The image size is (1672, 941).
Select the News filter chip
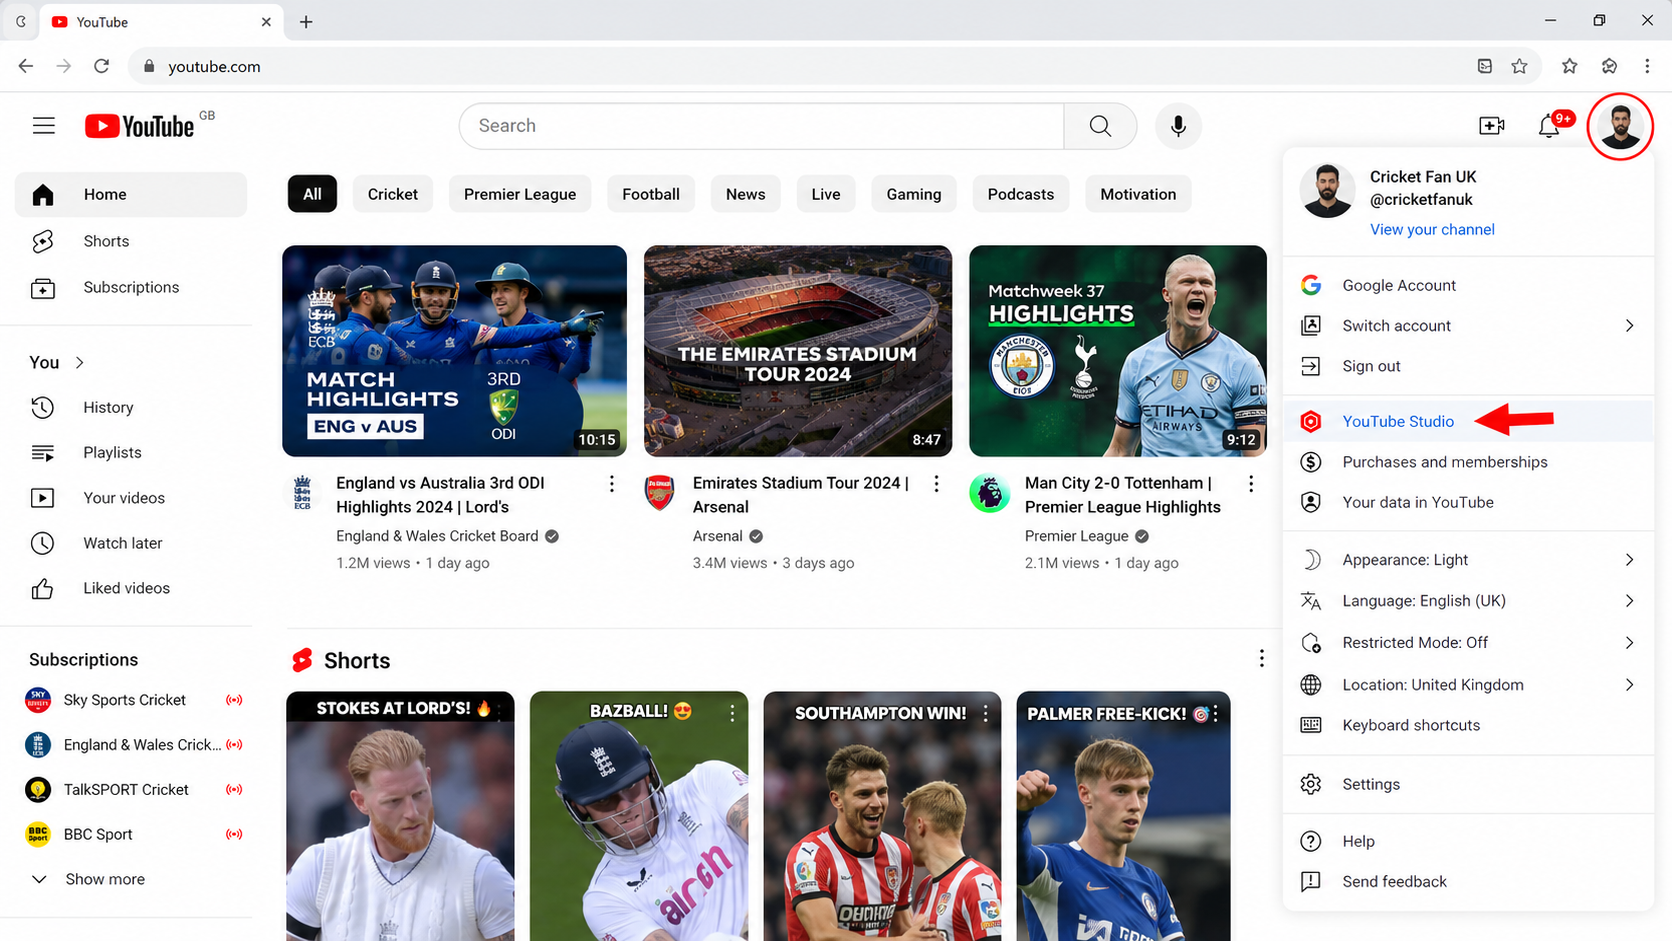click(746, 194)
